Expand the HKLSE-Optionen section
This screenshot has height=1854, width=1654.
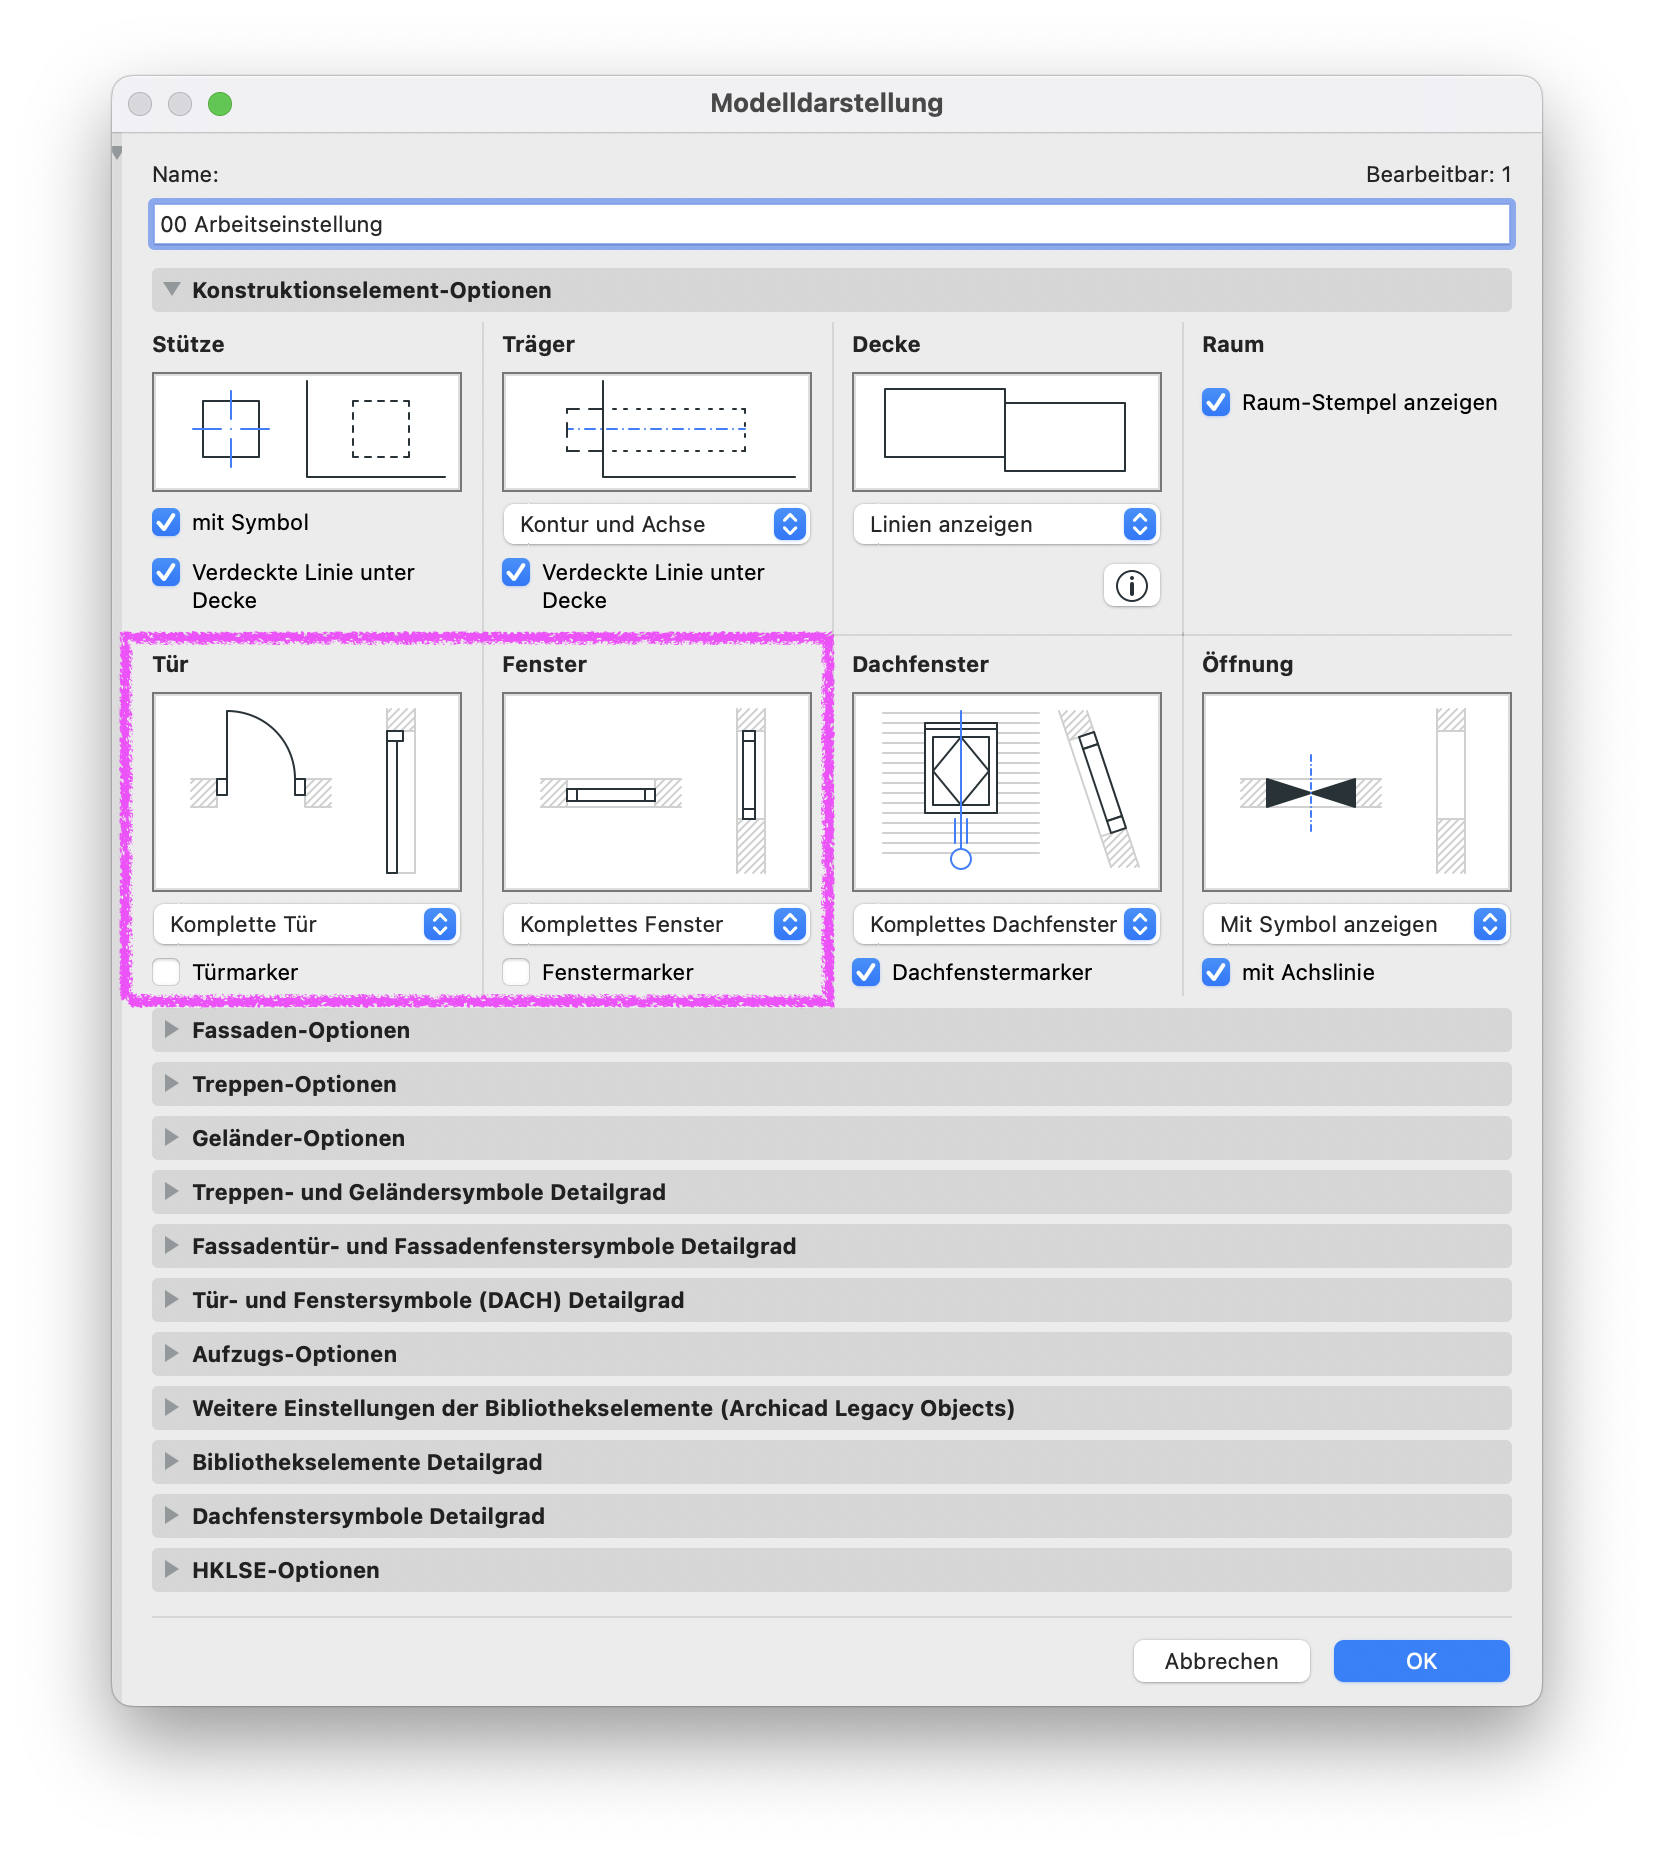coord(832,1570)
